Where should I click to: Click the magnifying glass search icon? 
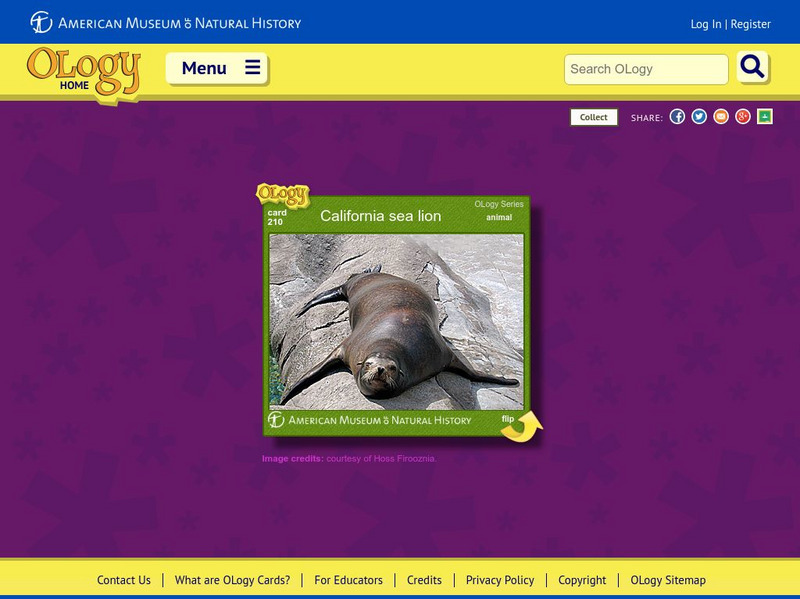(752, 69)
